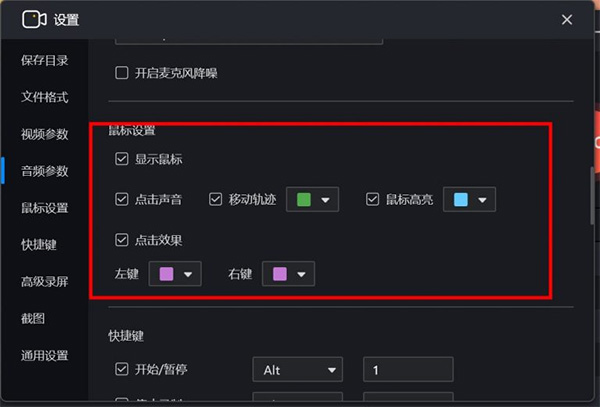Toggle the 开始/暂停 hotkey checkbox
The height and width of the screenshot is (407, 600).
122,370
